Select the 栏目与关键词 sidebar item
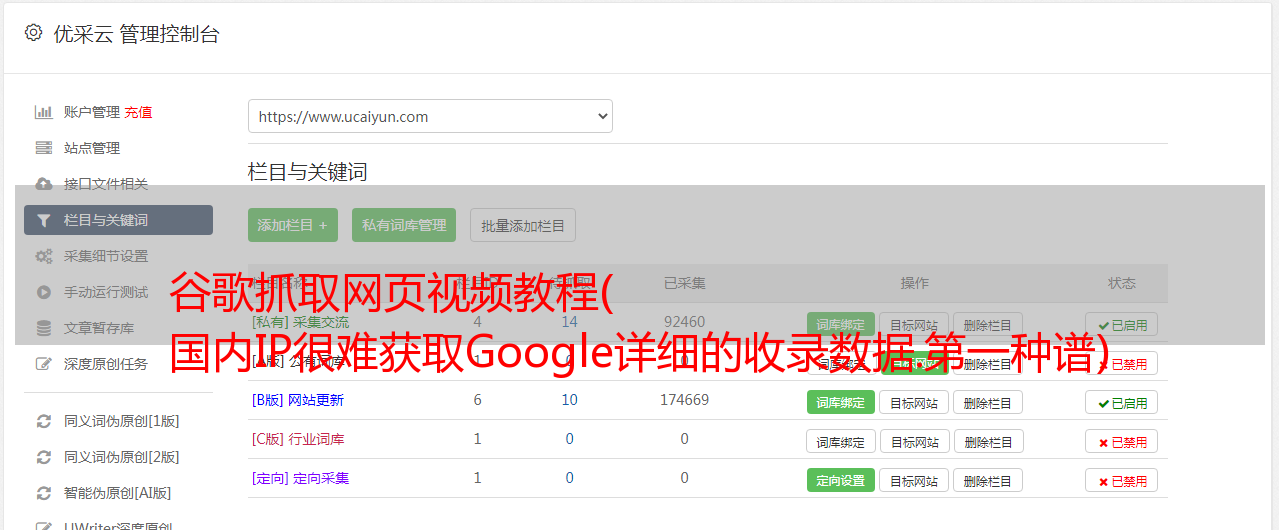The image size is (1279, 530). tap(118, 220)
